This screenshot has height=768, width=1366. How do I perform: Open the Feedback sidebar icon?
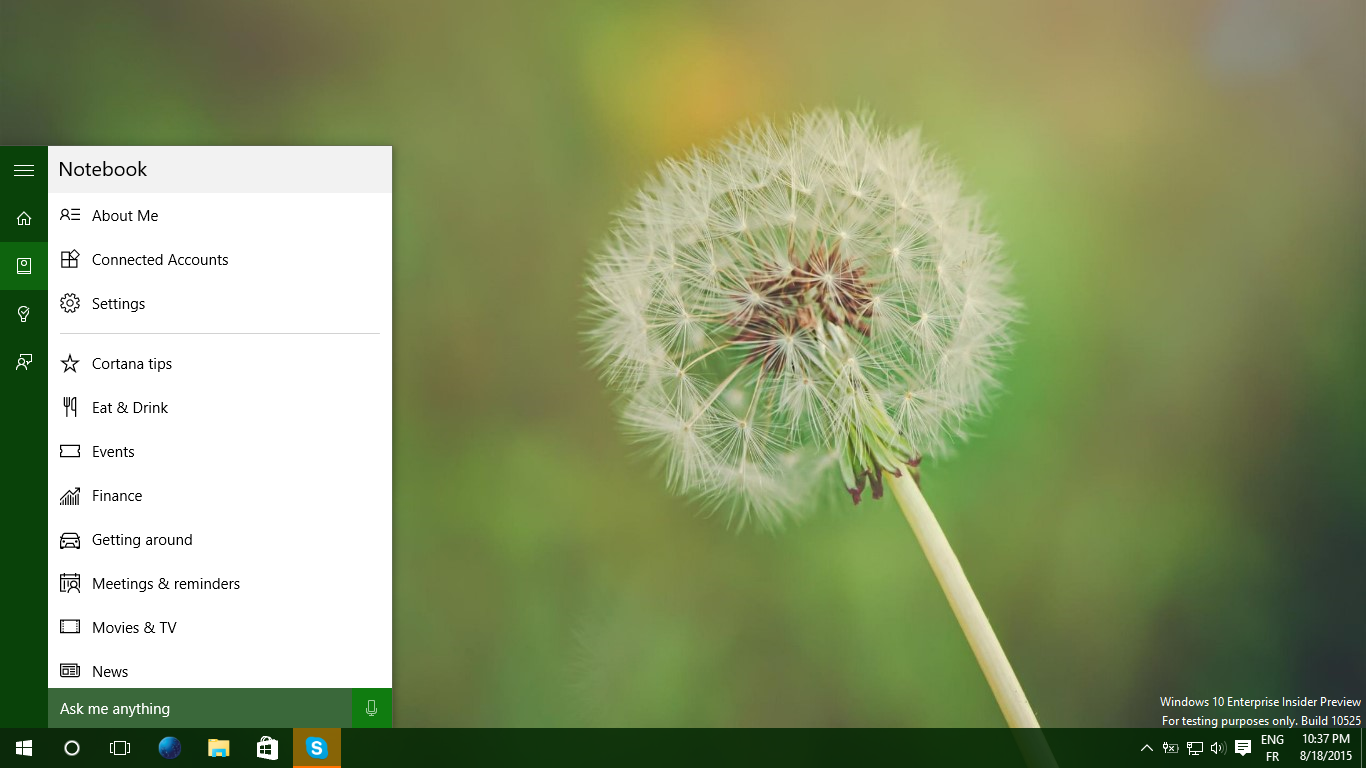[x=24, y=362]
